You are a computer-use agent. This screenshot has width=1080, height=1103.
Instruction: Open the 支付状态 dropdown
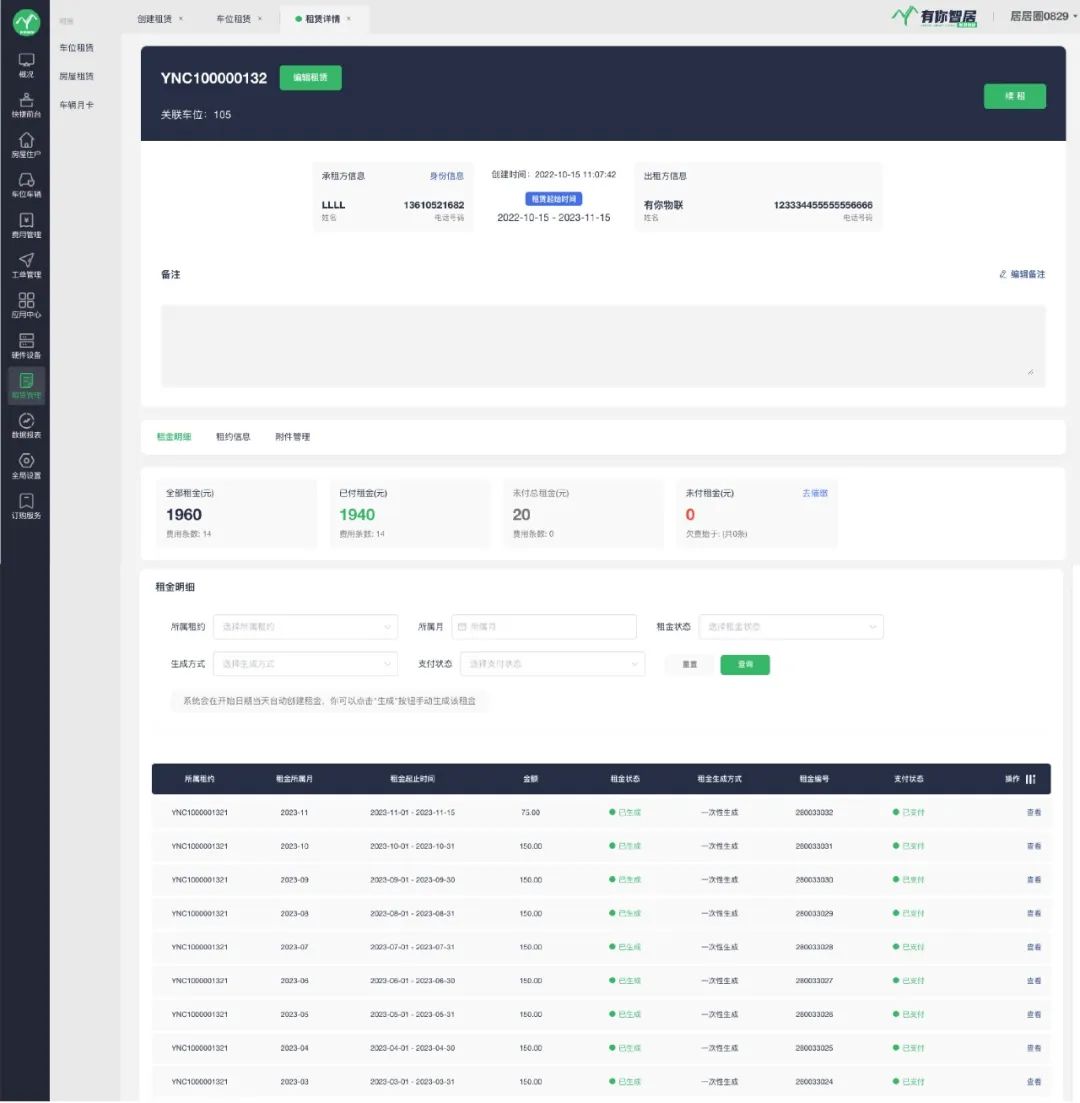(552, 664)
